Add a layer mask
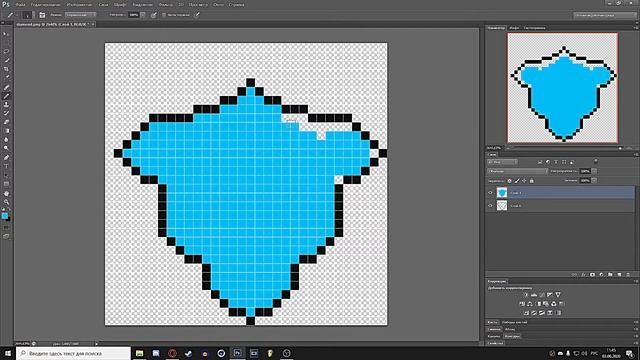Viewport: 640px width, 360px height. [592, 275]
